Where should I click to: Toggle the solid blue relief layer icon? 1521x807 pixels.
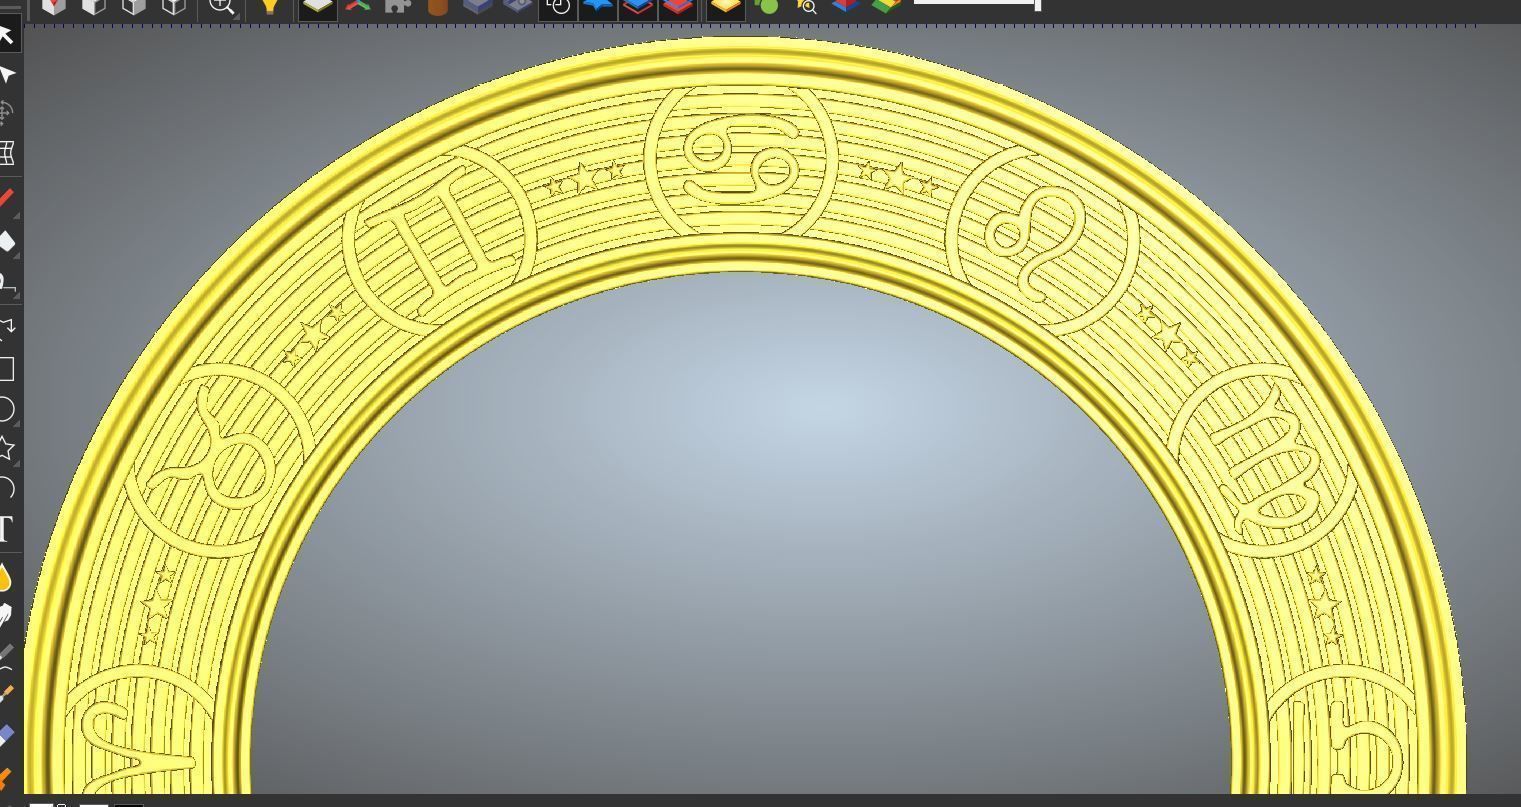(x=597, y=8)
